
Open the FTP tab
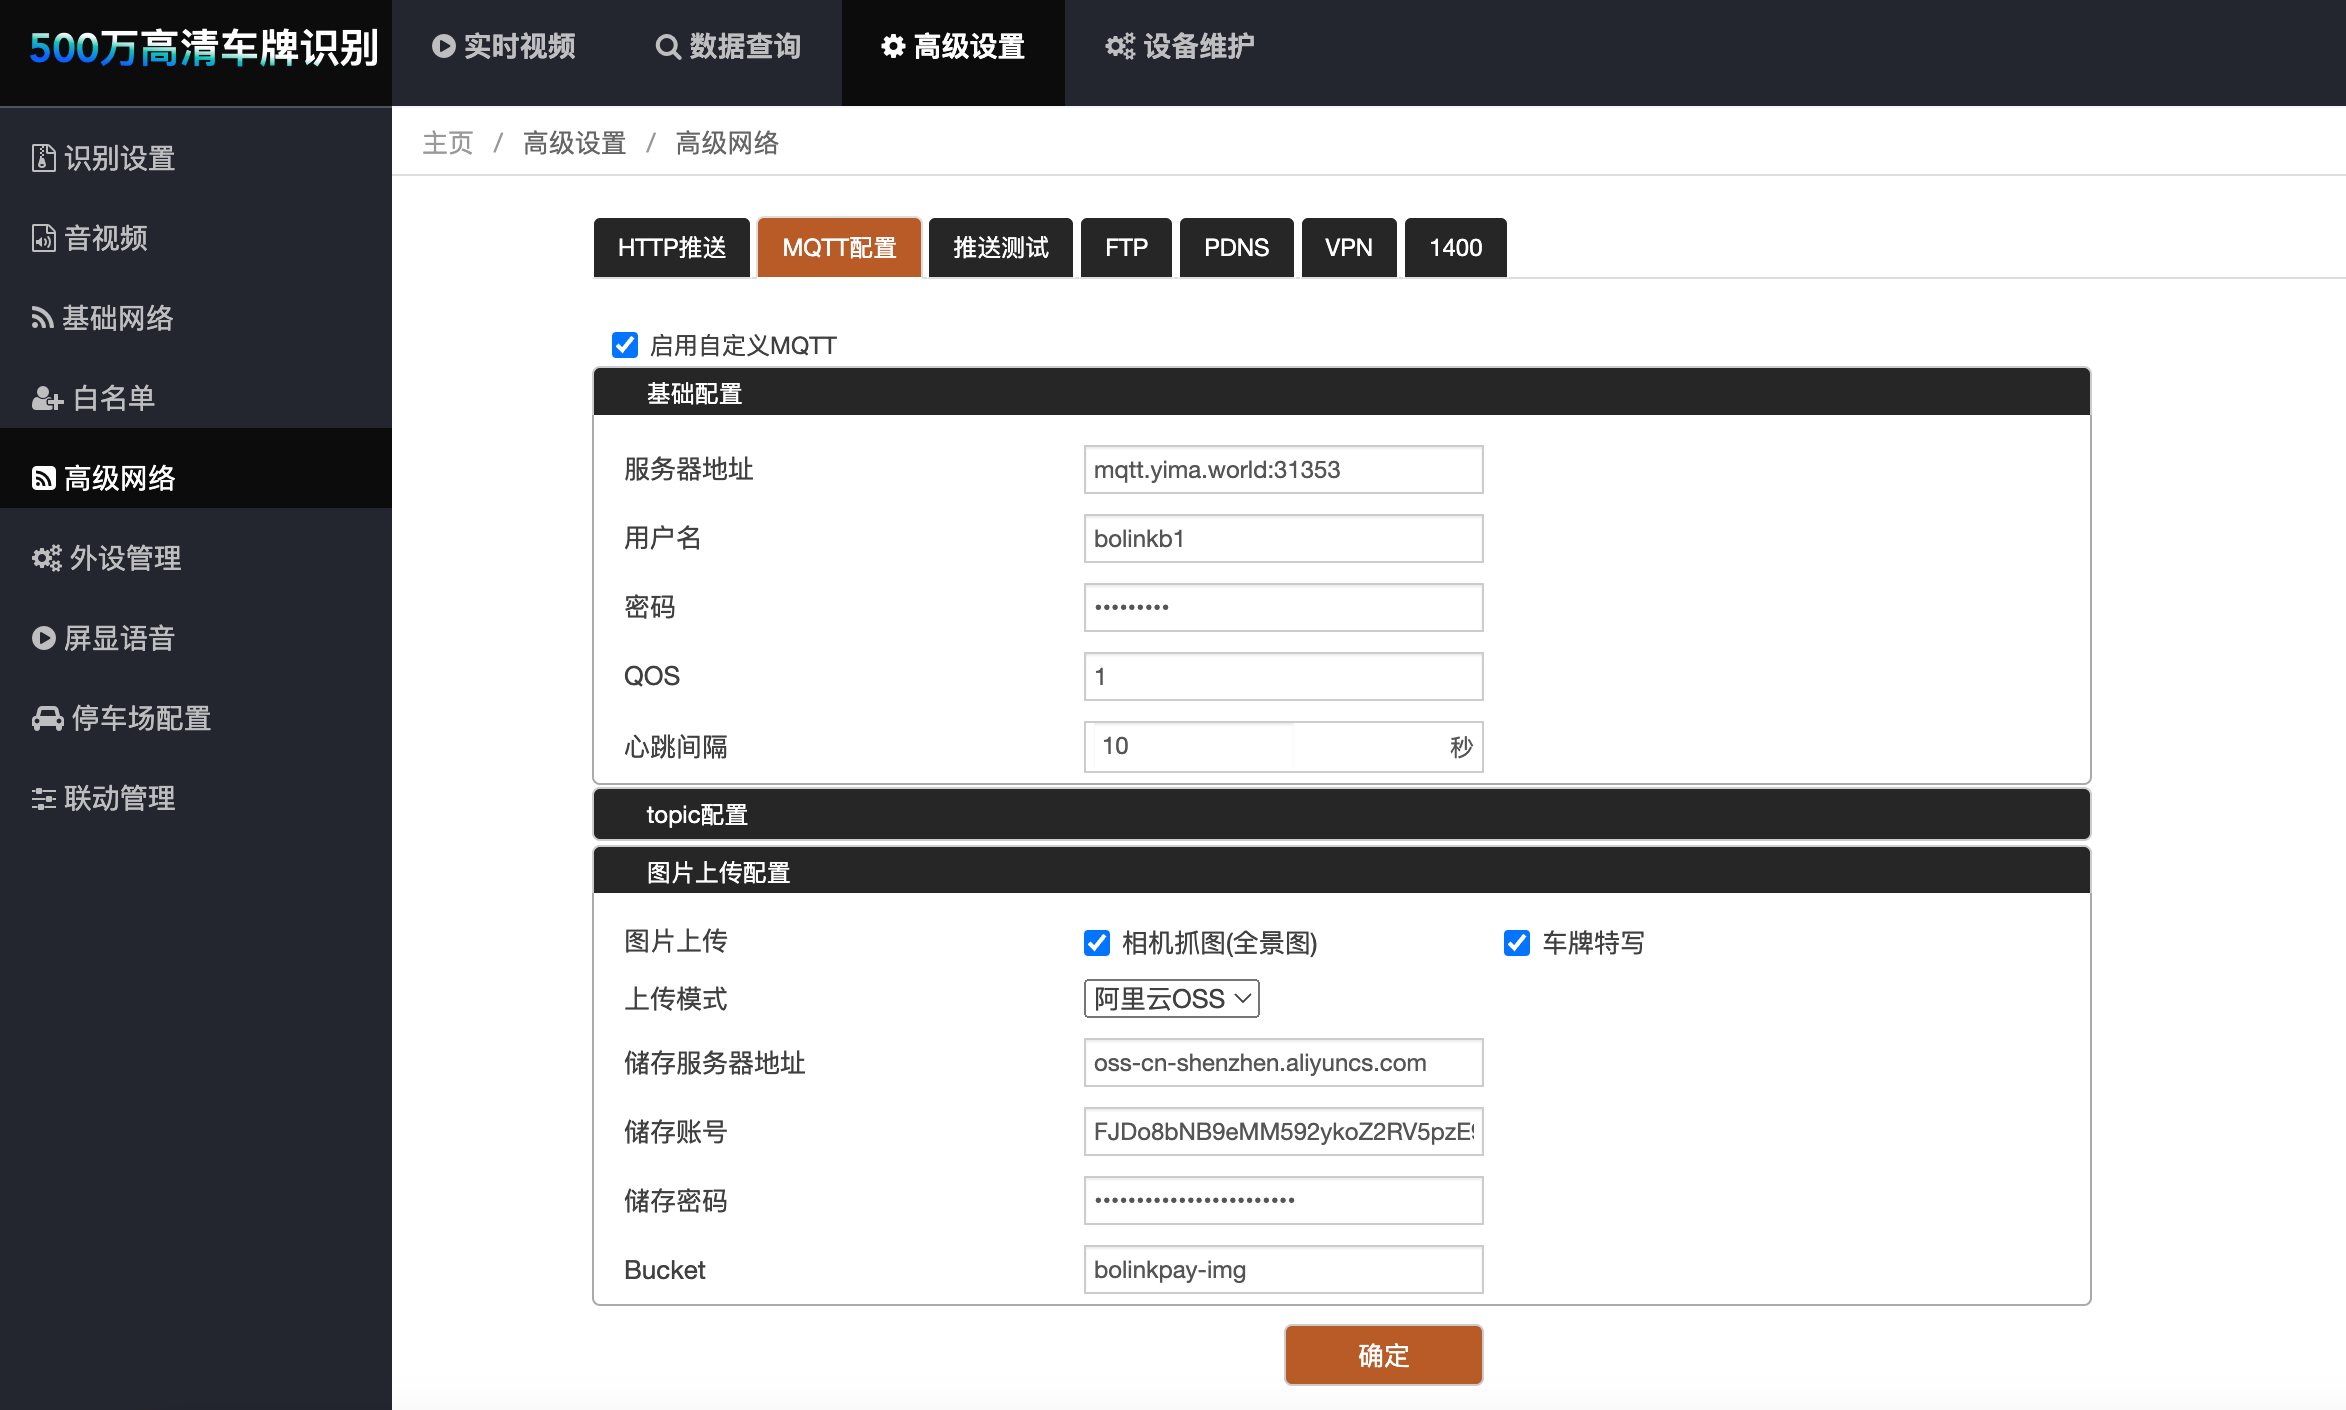coord(1126,247)
